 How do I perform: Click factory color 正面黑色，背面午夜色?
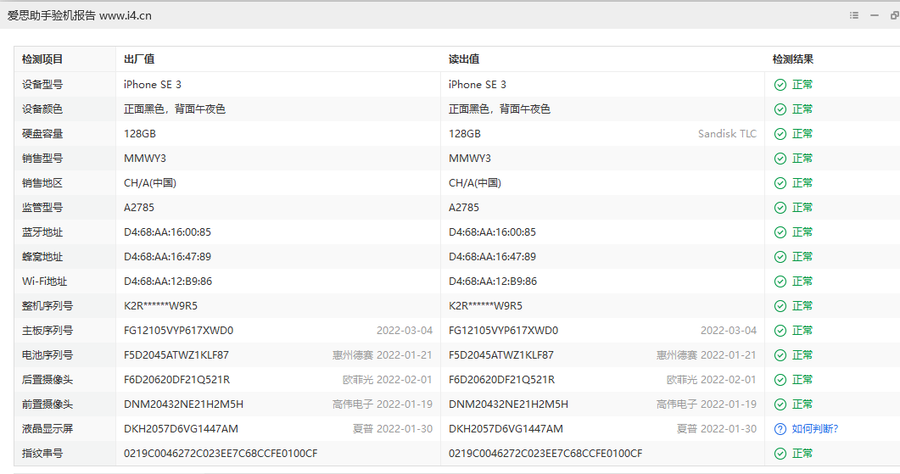click(x=174, y=109)
